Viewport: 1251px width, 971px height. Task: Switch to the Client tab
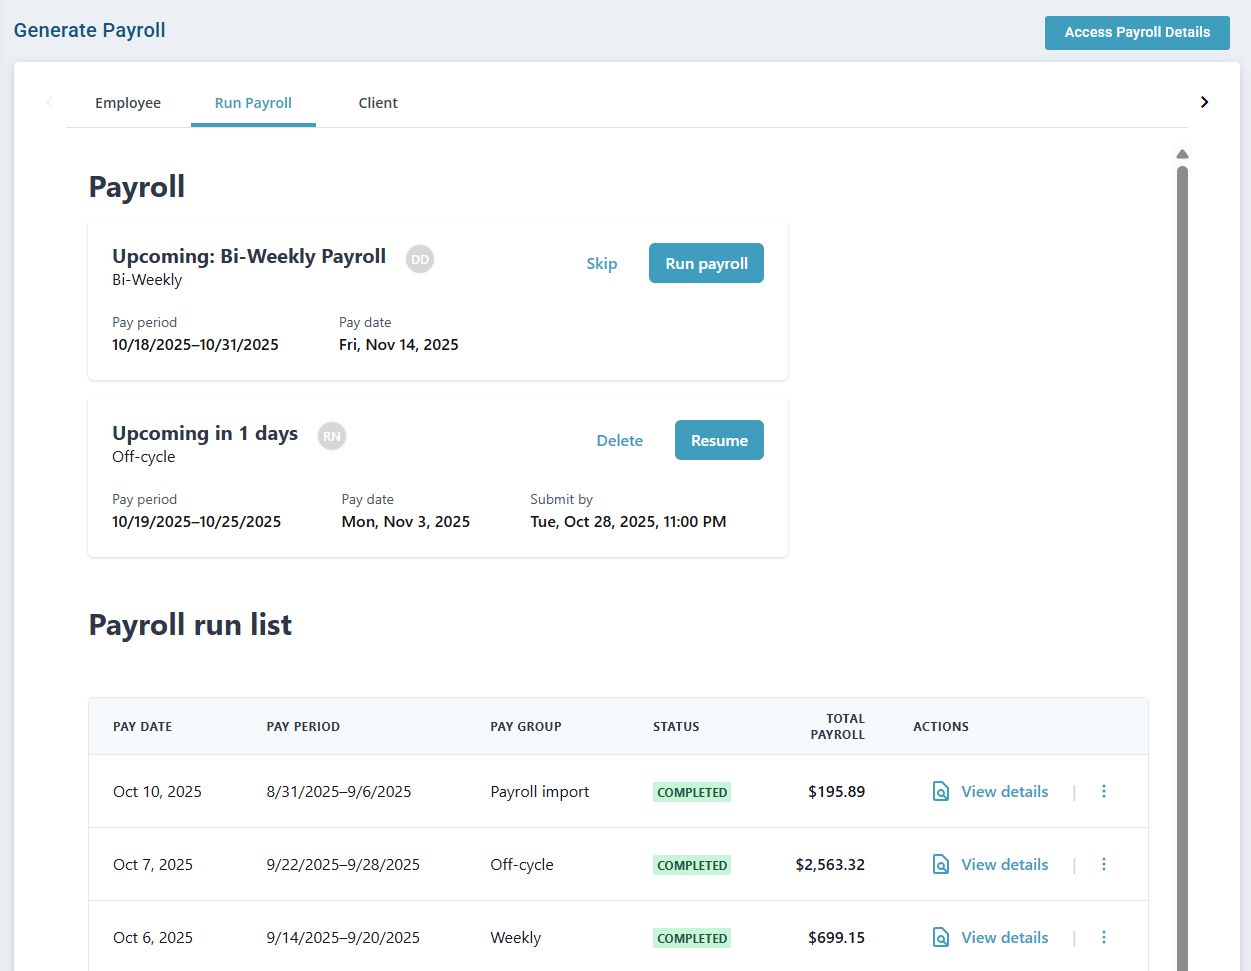click(378, 103)
